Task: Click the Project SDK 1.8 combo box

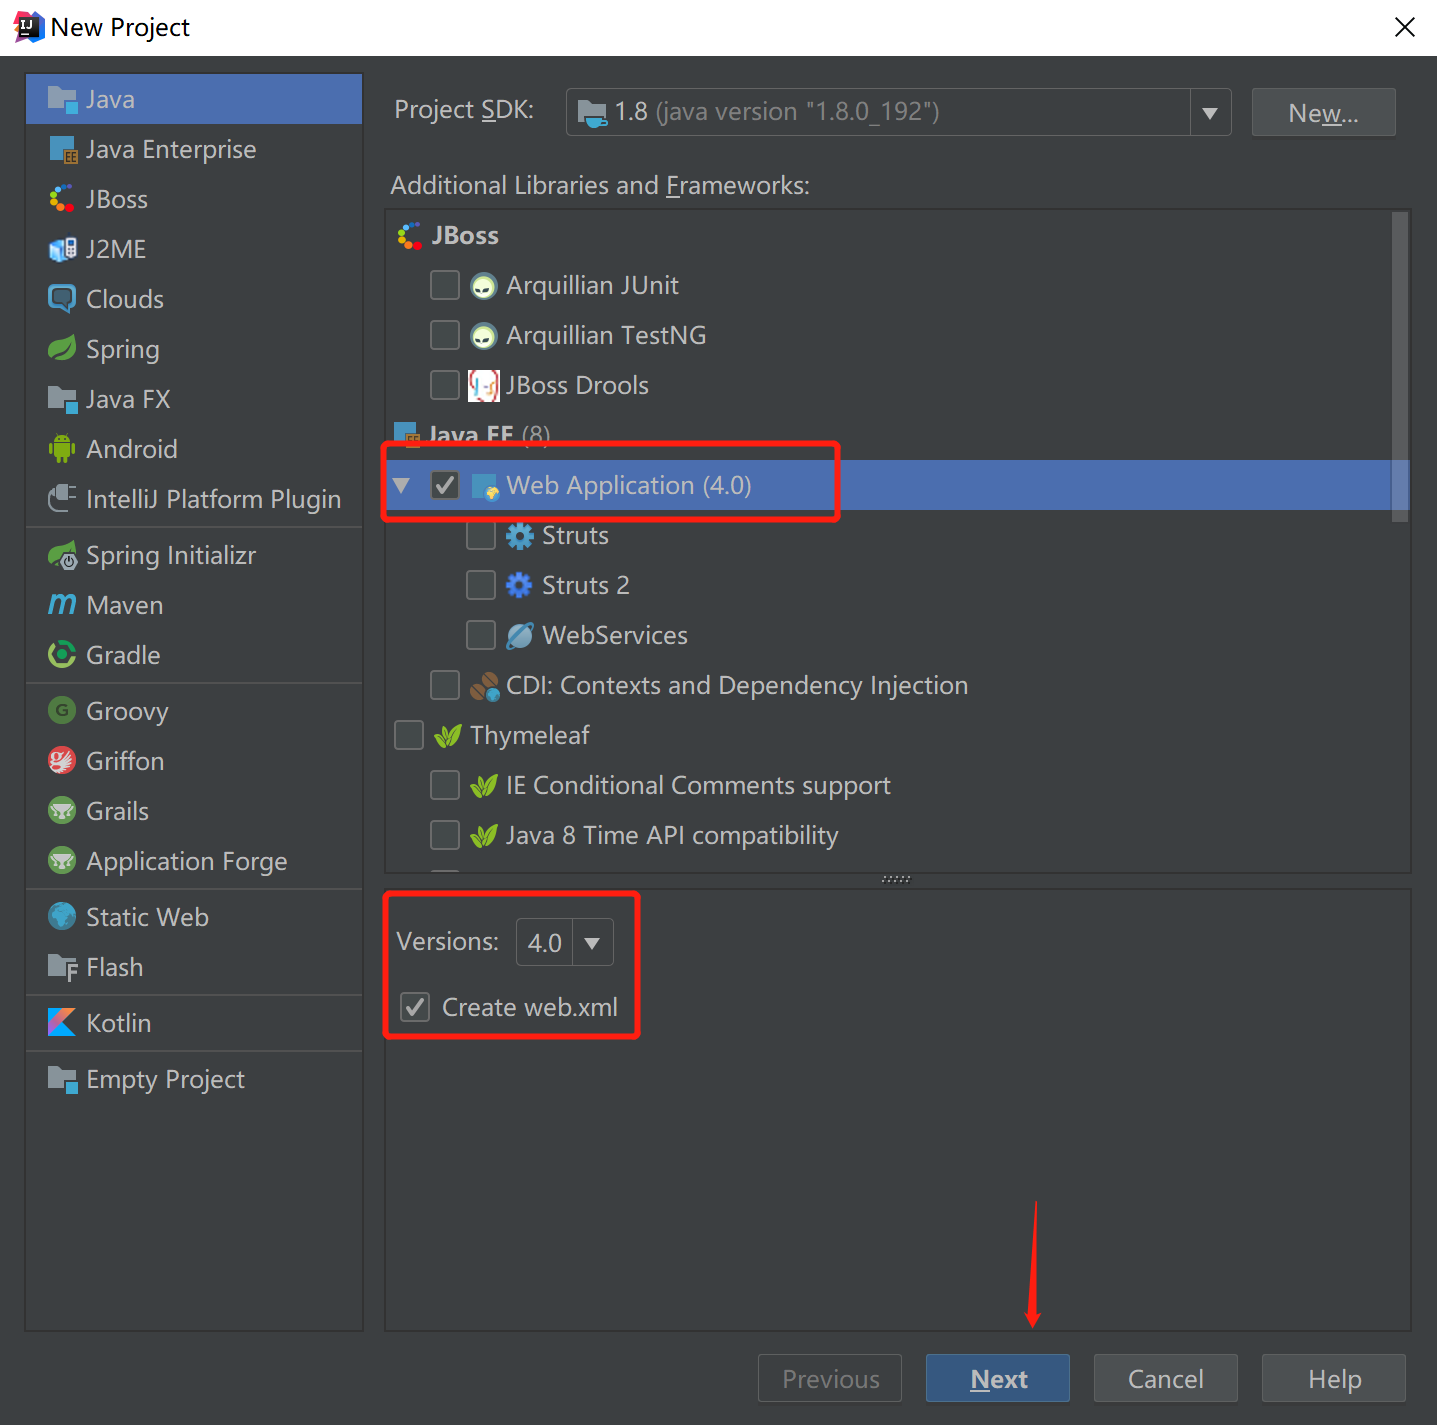Action: coord(898,112)
